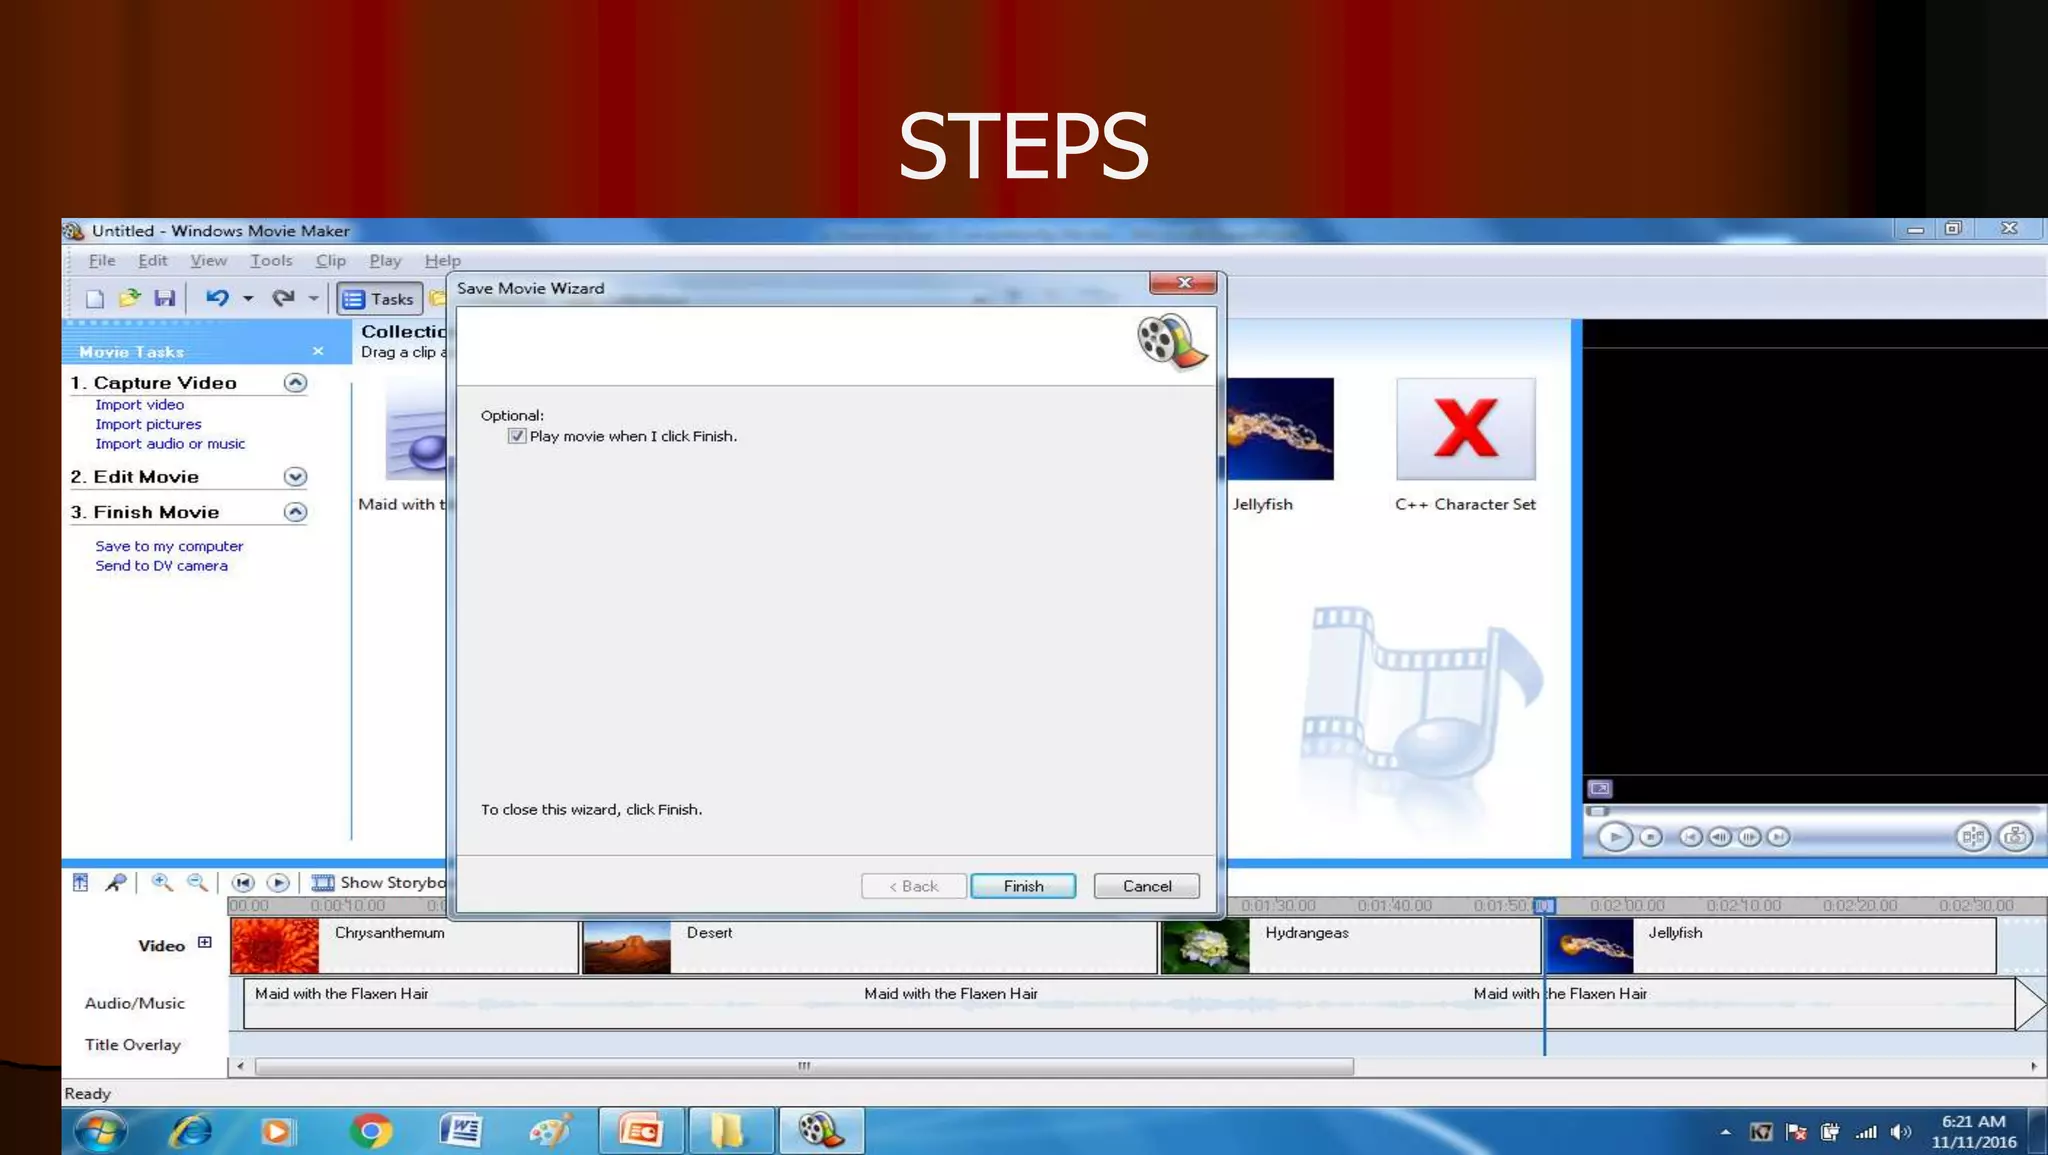Click the Save to my computer link
2048x1155 pixels.
(x=169, y=546)
